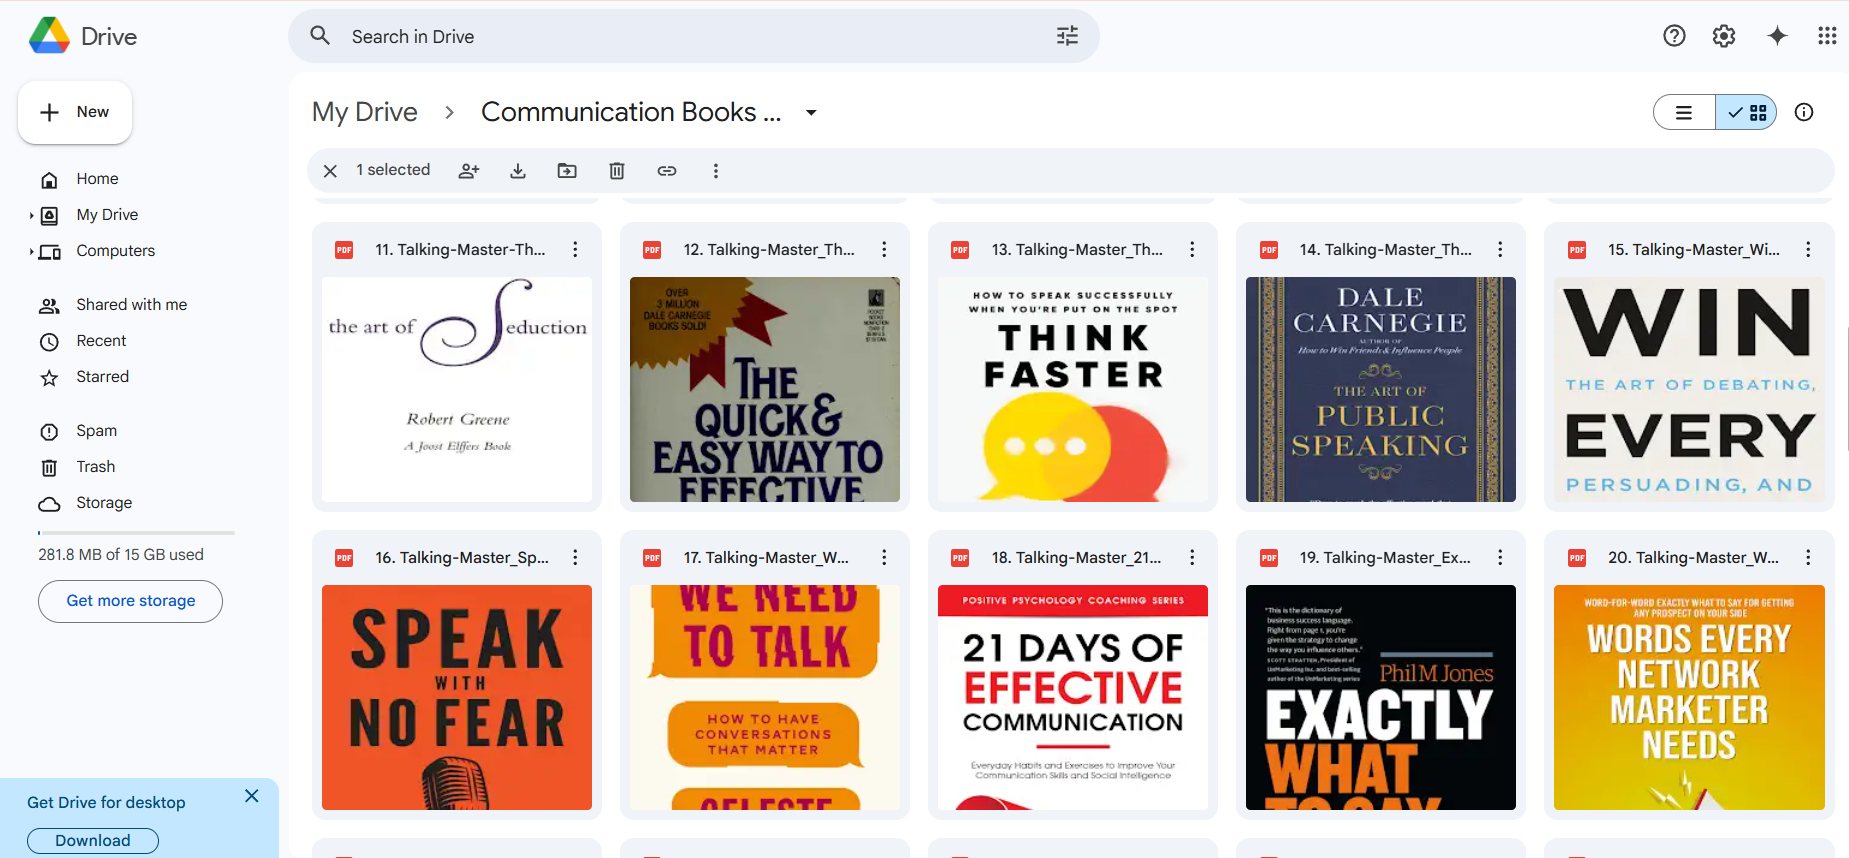This screenshot has width=1849, height=858.
Task: Open Drive settings gear
Action: 1724,36
